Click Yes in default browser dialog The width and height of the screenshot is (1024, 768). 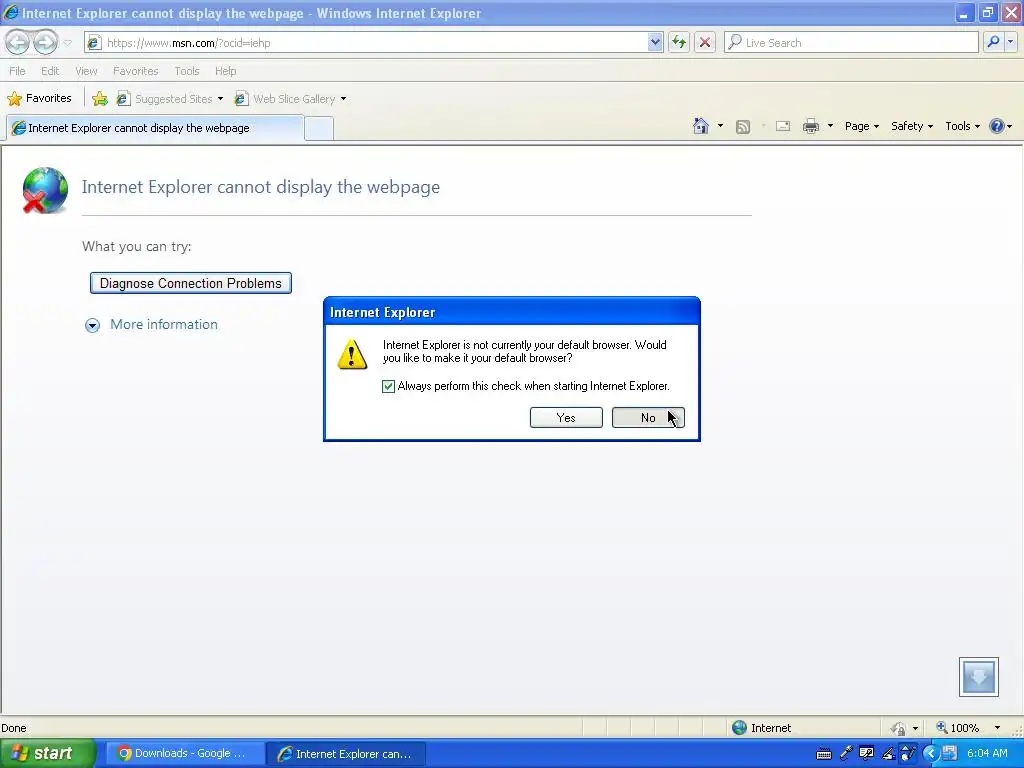click(566, 418)
